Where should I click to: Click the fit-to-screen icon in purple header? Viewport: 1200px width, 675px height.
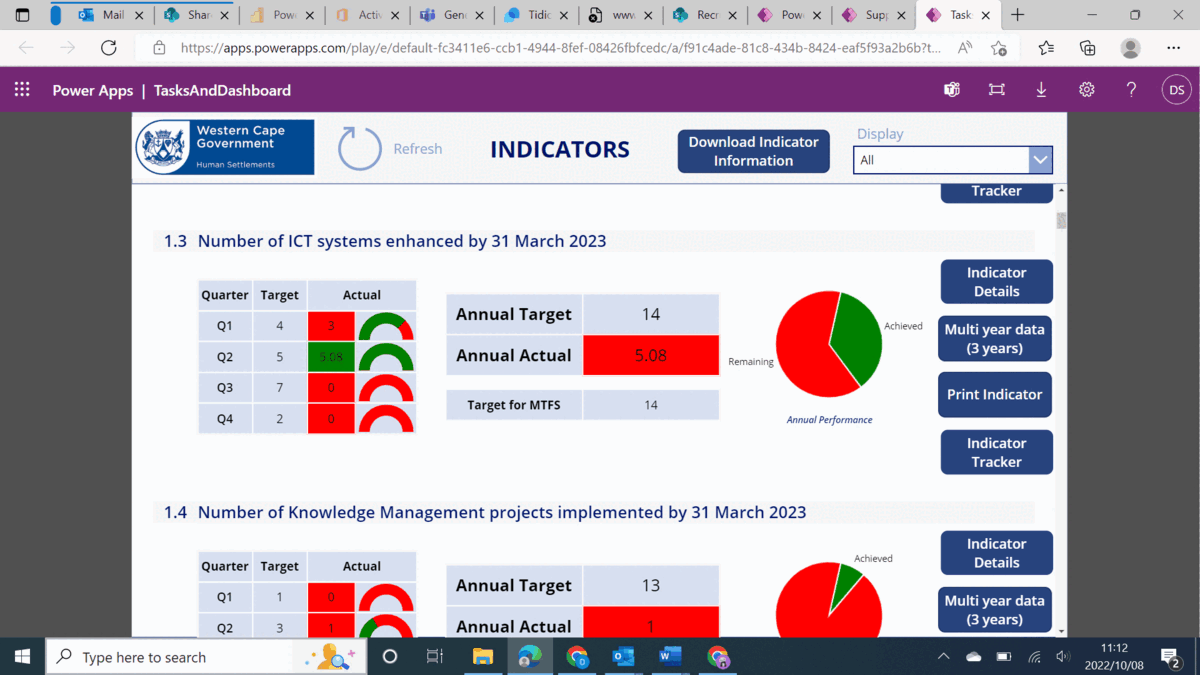click(x=997, y=90)
